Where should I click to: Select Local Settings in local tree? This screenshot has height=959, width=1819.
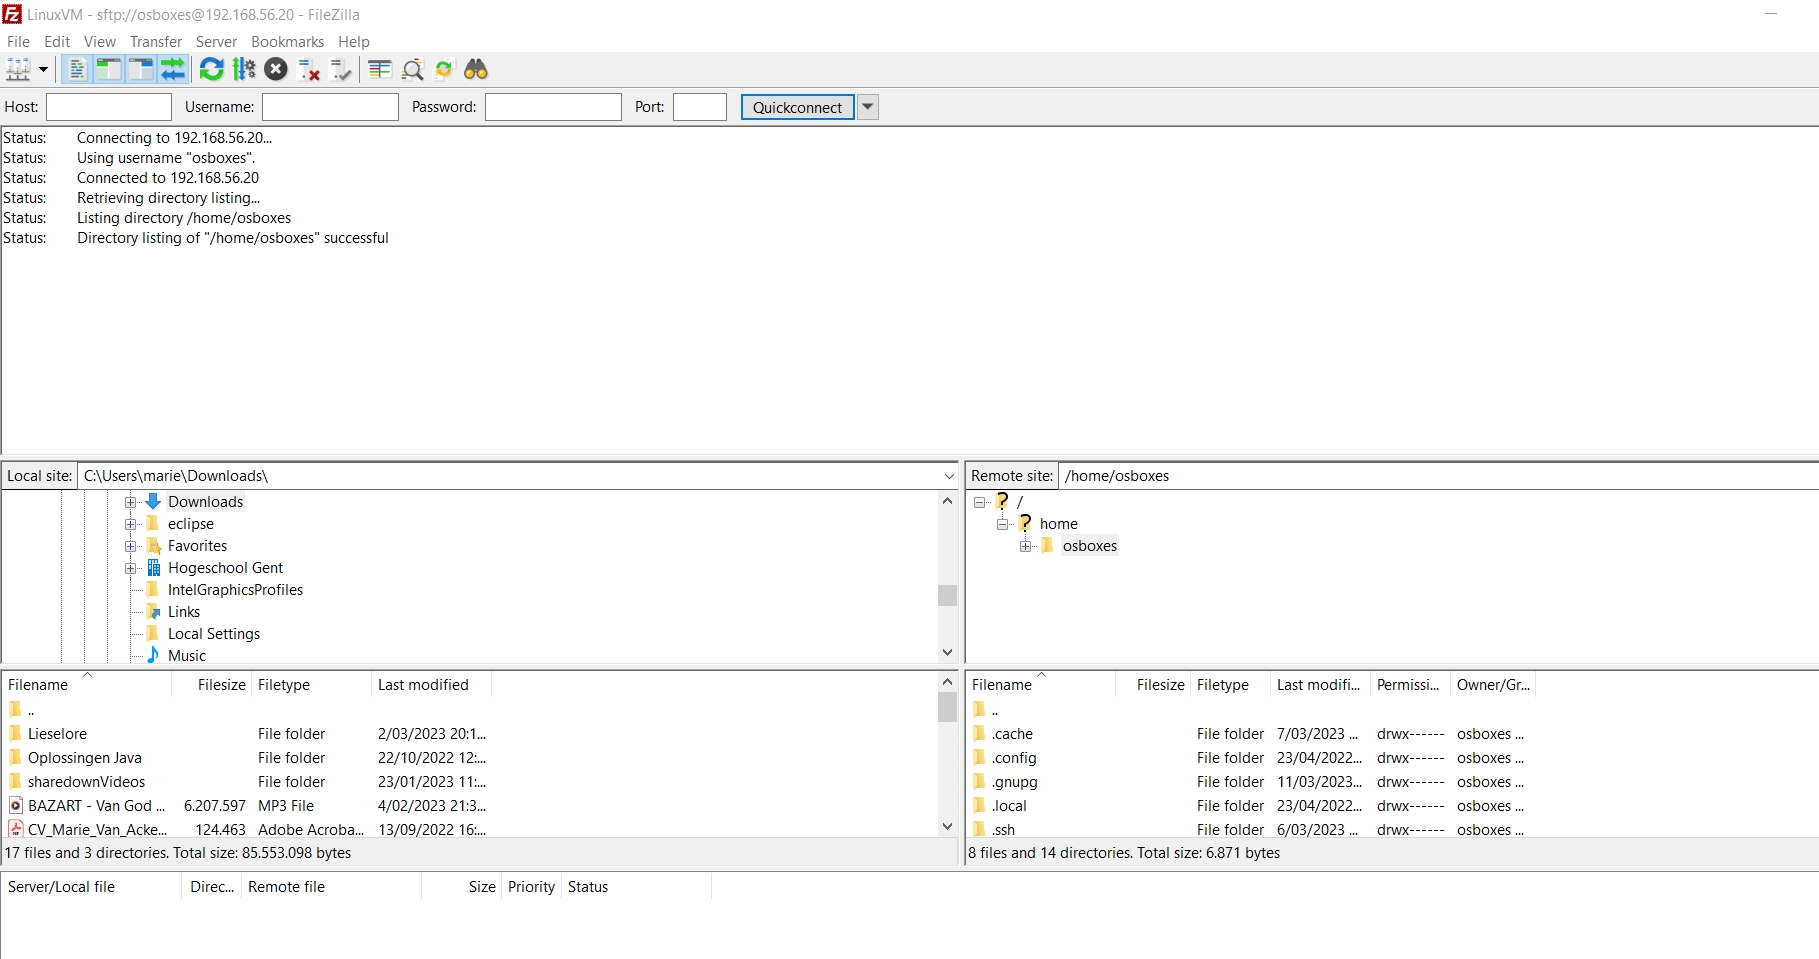coord(214,634)
